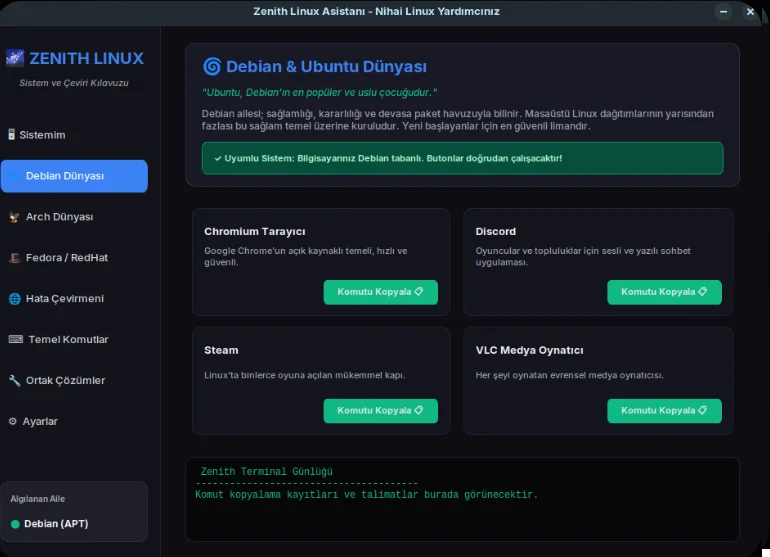
Task: Close the Zenith Linux Asistanı window
Action: click(750, 12)
